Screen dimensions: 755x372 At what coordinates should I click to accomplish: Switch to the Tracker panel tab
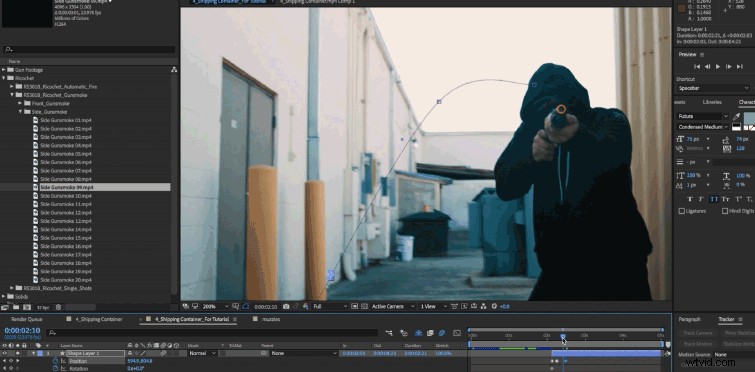(726, 319)
